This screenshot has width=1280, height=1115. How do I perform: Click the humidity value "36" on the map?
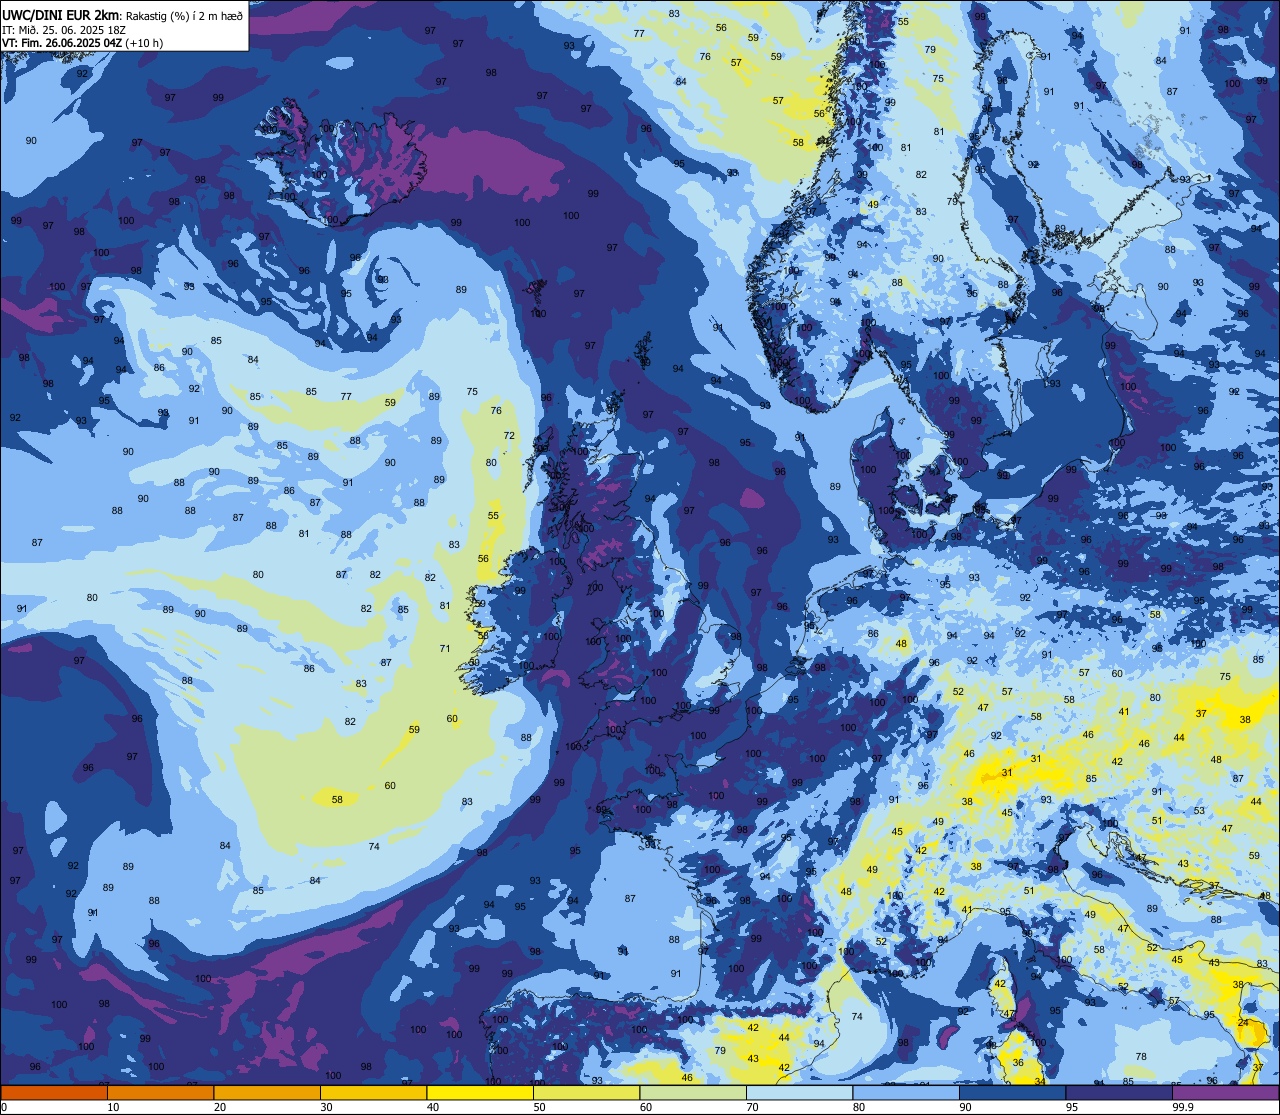click(1017, 1063)
